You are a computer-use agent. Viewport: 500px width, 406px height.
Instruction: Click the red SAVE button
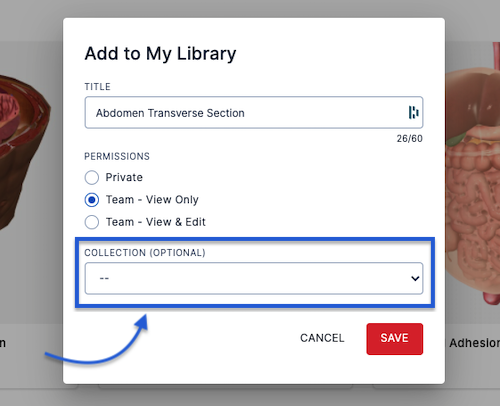pyautogui.click(x=395, y=339)
